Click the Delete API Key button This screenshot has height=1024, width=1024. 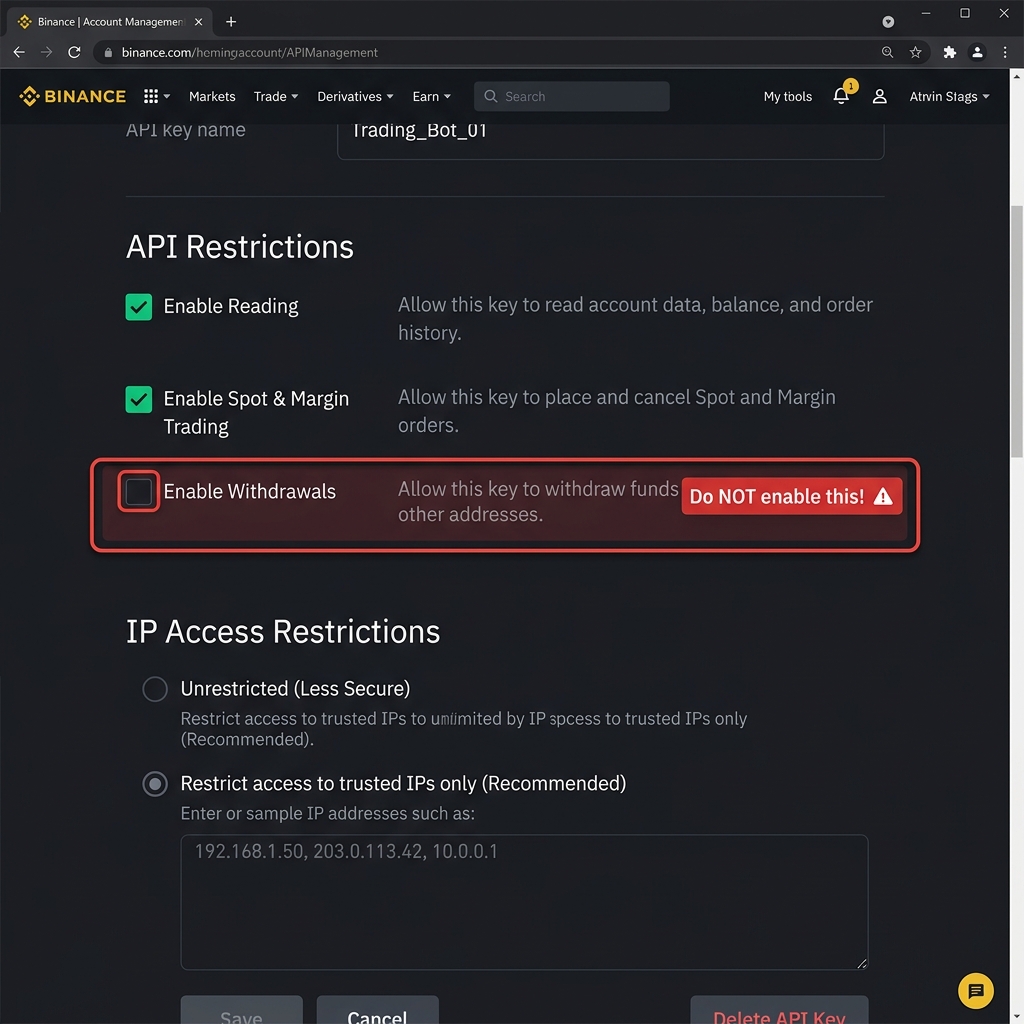point(779,1010)
